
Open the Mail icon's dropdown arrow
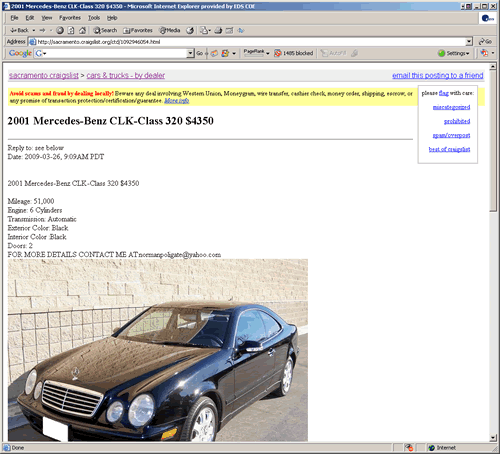pyautogui.click(x=209, y=30)
